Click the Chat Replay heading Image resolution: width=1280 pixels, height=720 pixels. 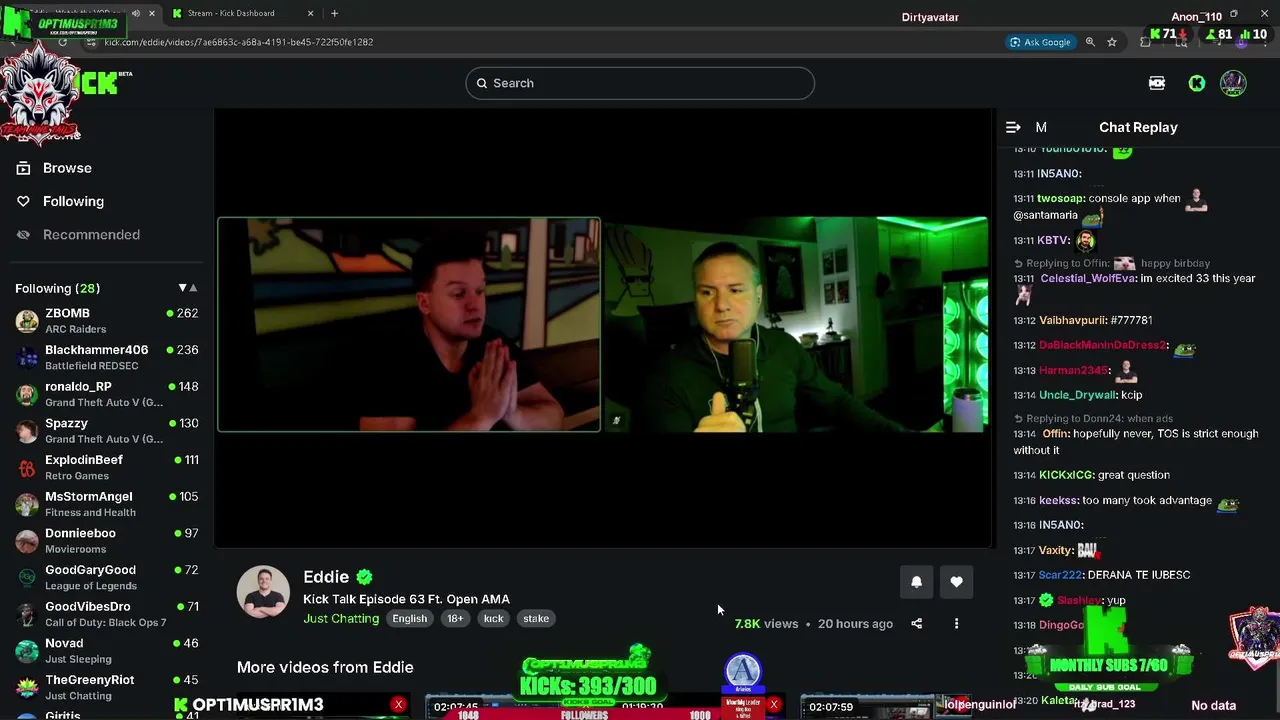click(x=1138, y=127)
